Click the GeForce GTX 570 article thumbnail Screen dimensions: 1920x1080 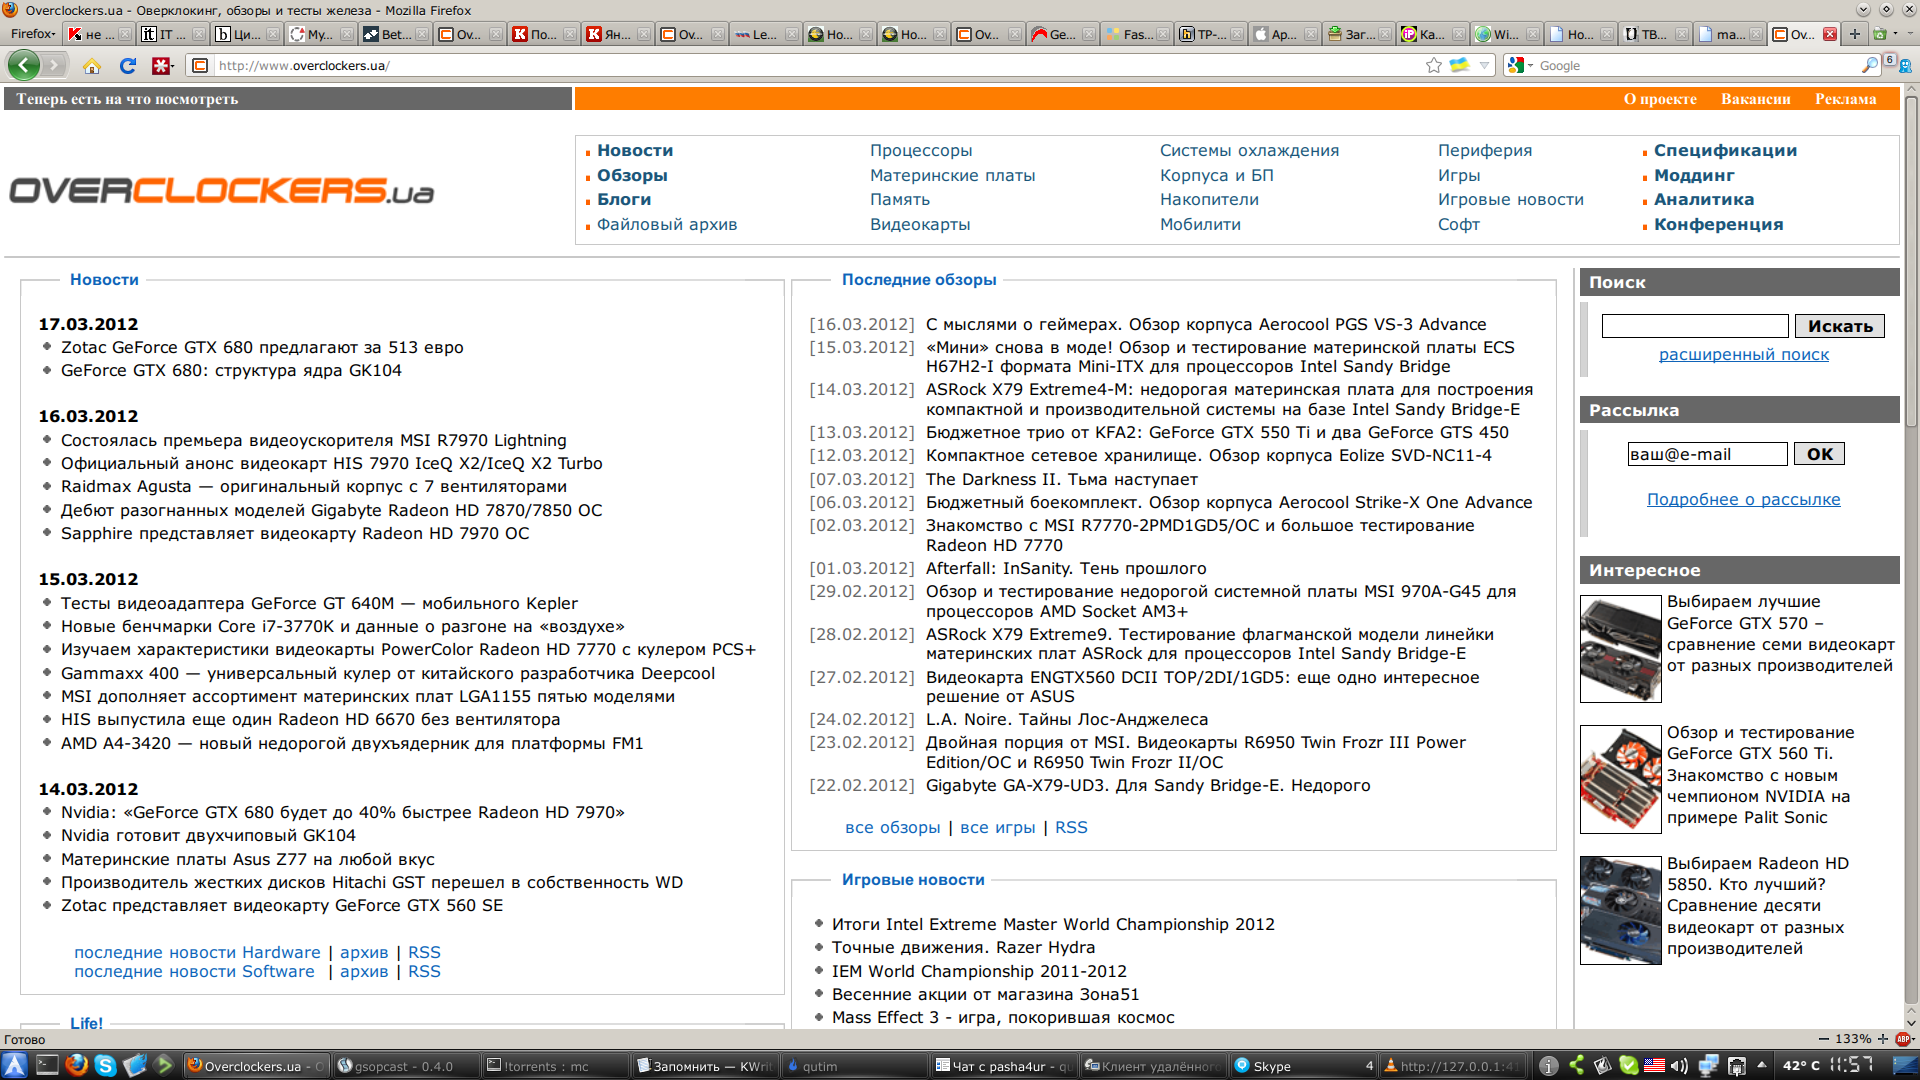tap(1620, 649)
